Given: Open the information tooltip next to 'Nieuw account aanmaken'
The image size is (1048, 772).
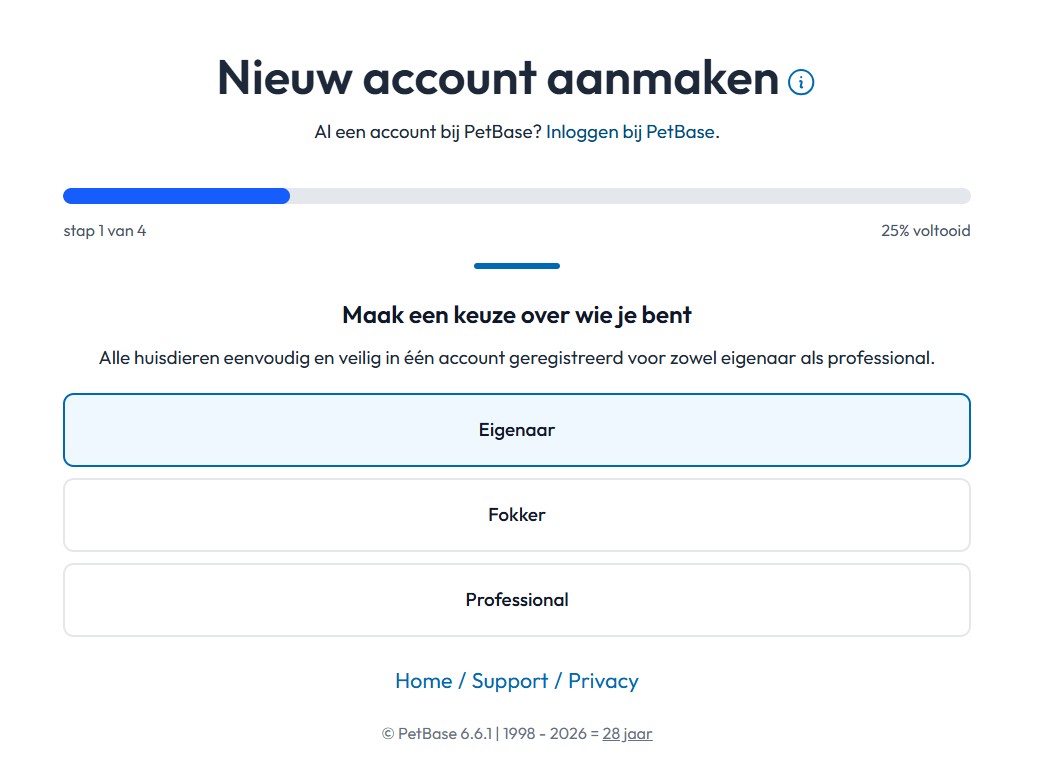Looking at the screenshot, I should coord(799,83).
